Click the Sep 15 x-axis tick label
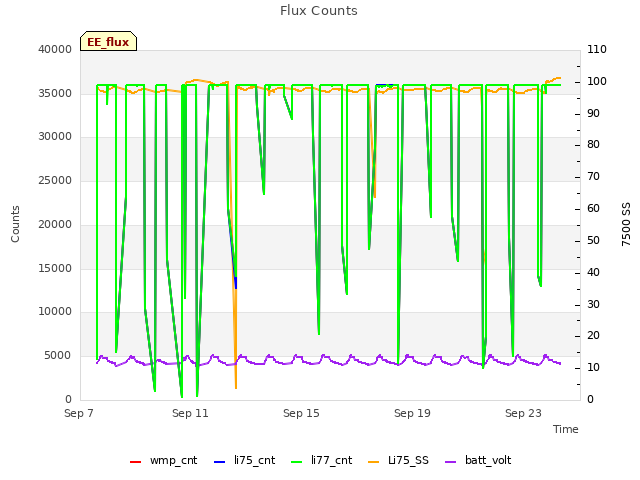 (x=301, y=413)
